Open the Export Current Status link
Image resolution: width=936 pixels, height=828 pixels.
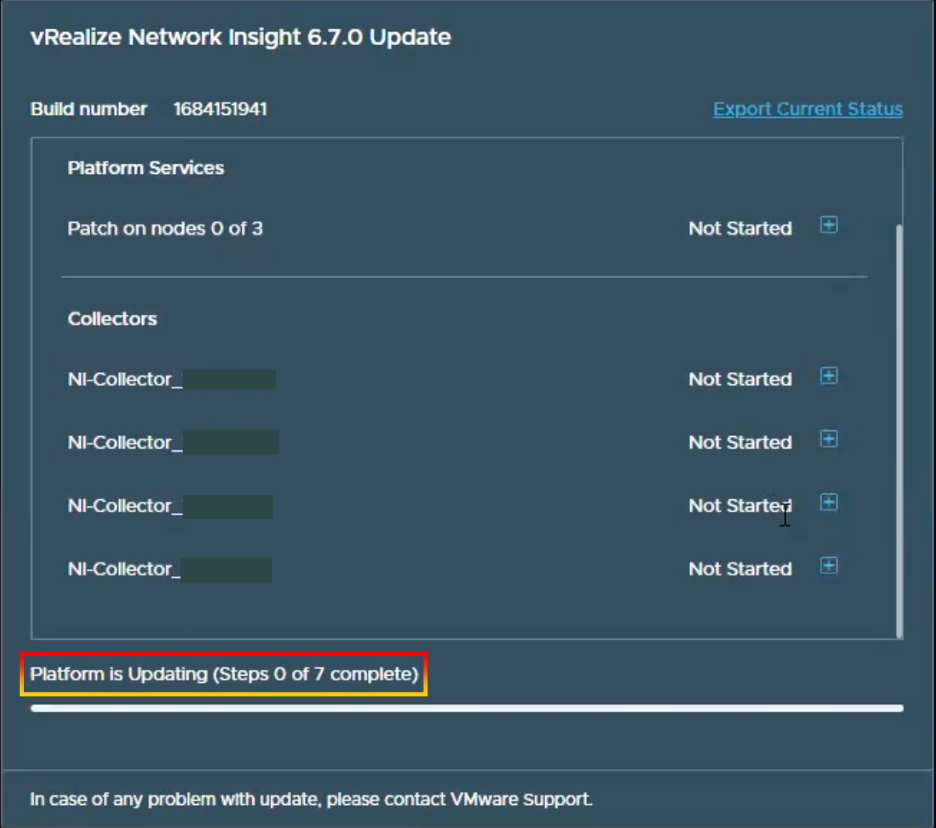point(808,109)
